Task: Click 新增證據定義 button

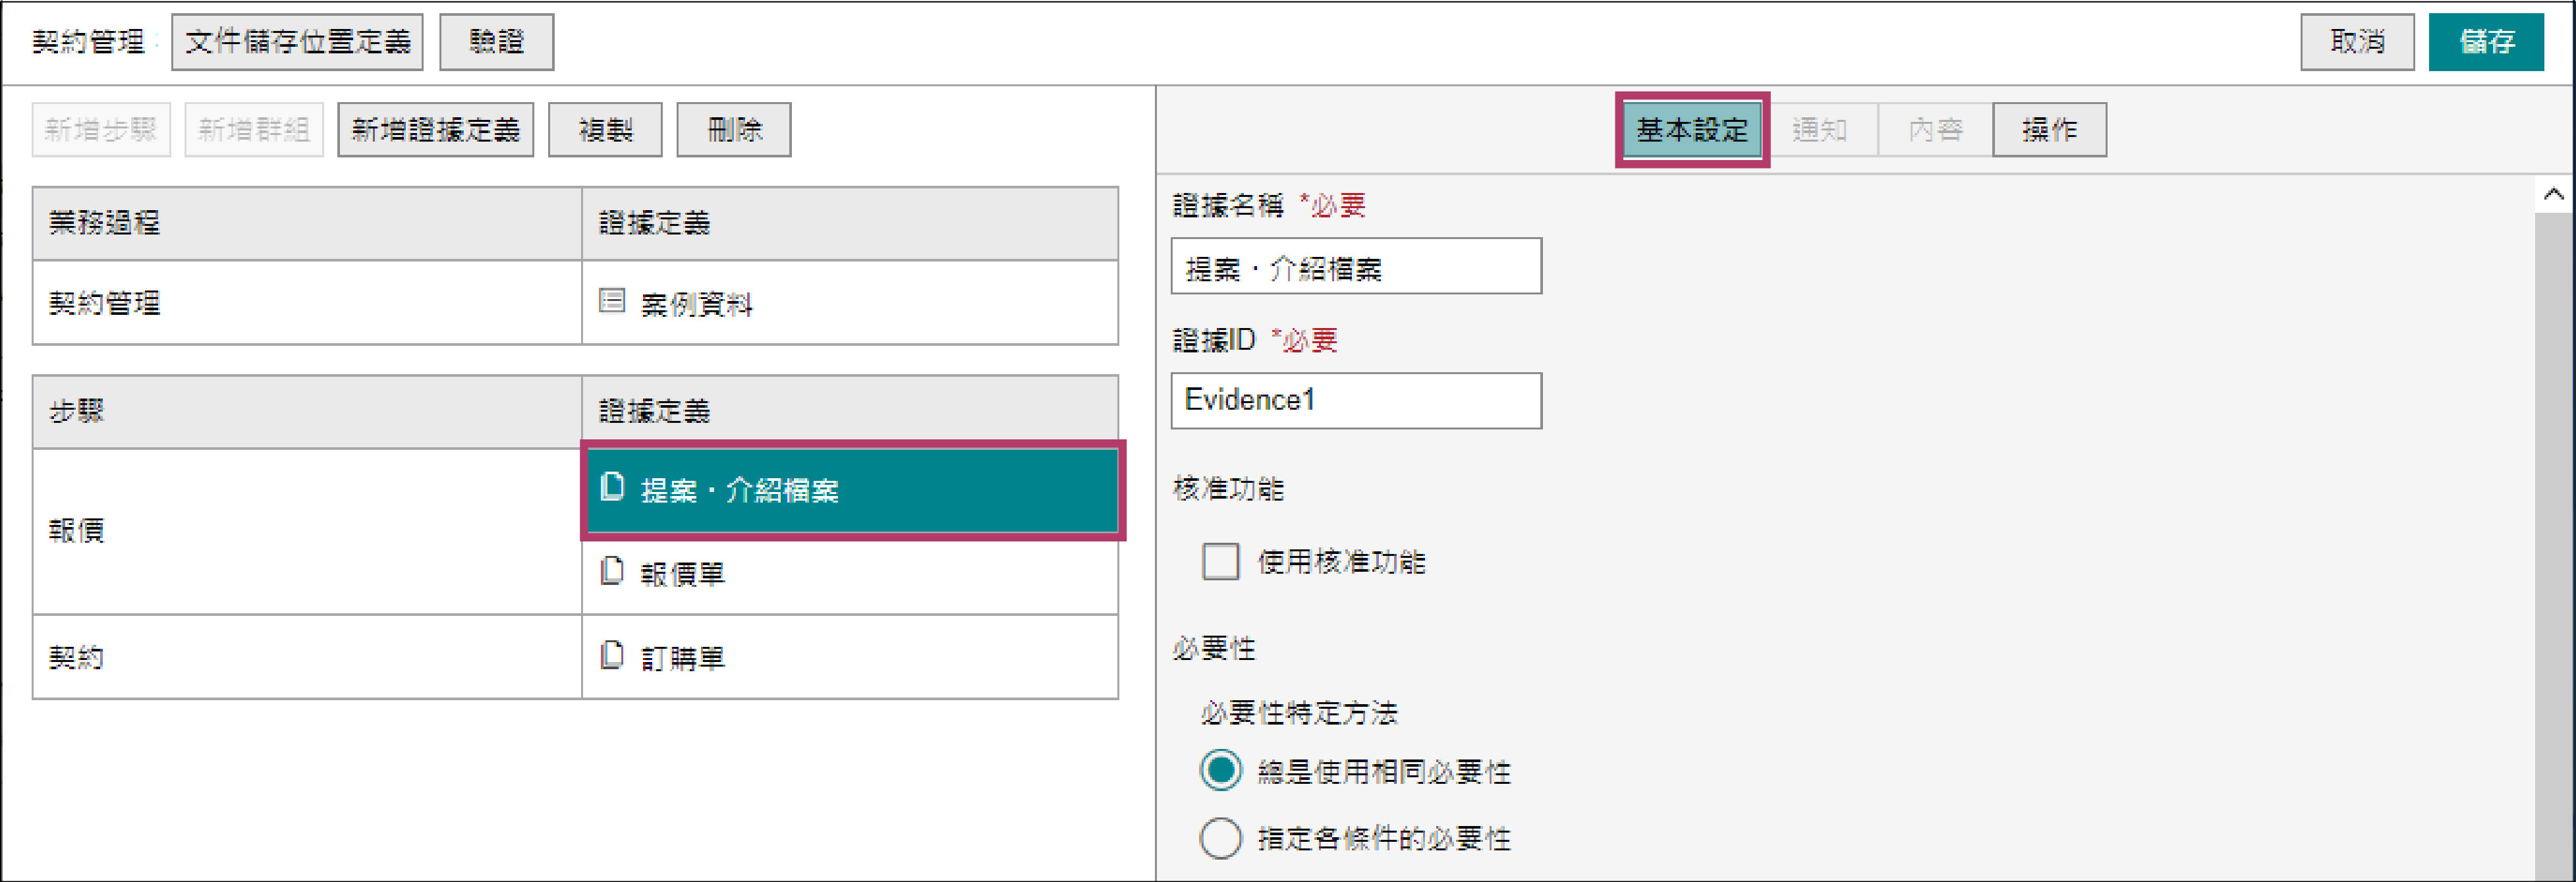Action: point(435,130)
